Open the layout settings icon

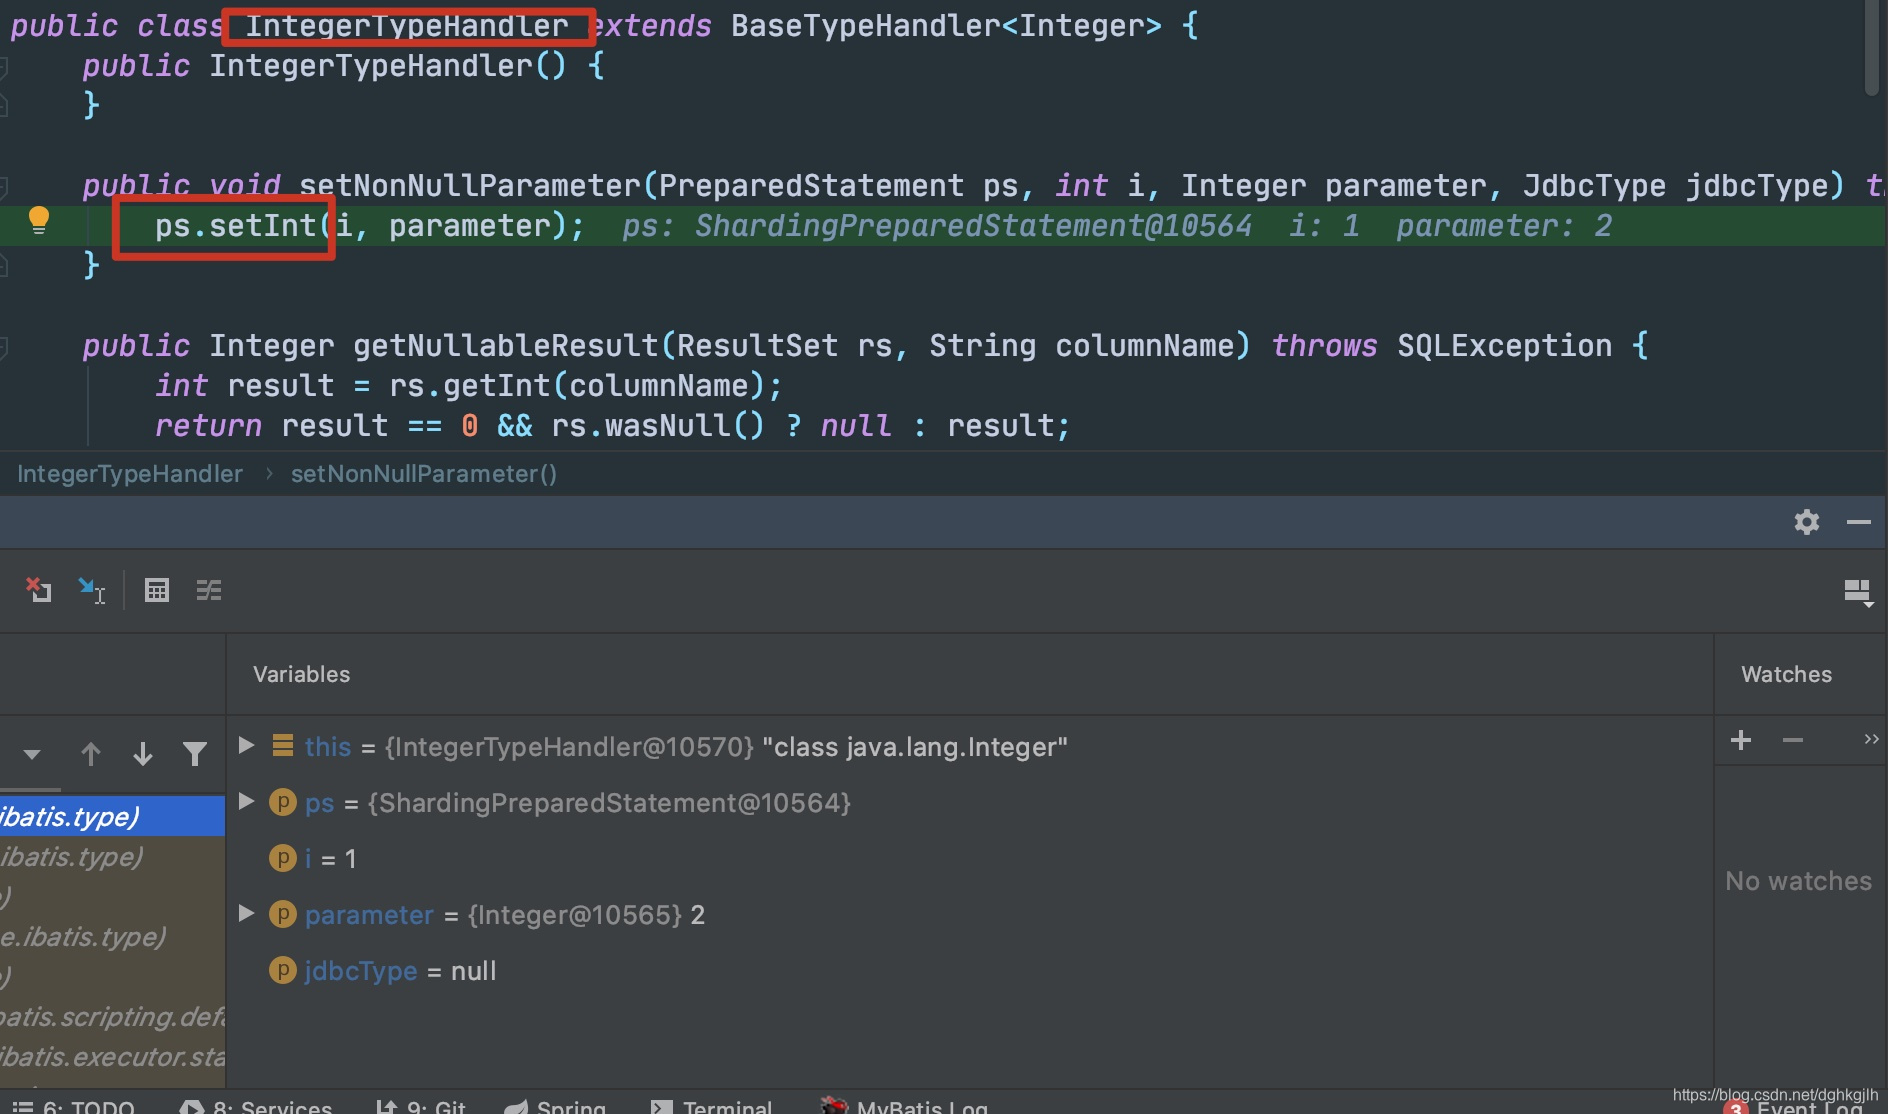[x=1858, y=592]
